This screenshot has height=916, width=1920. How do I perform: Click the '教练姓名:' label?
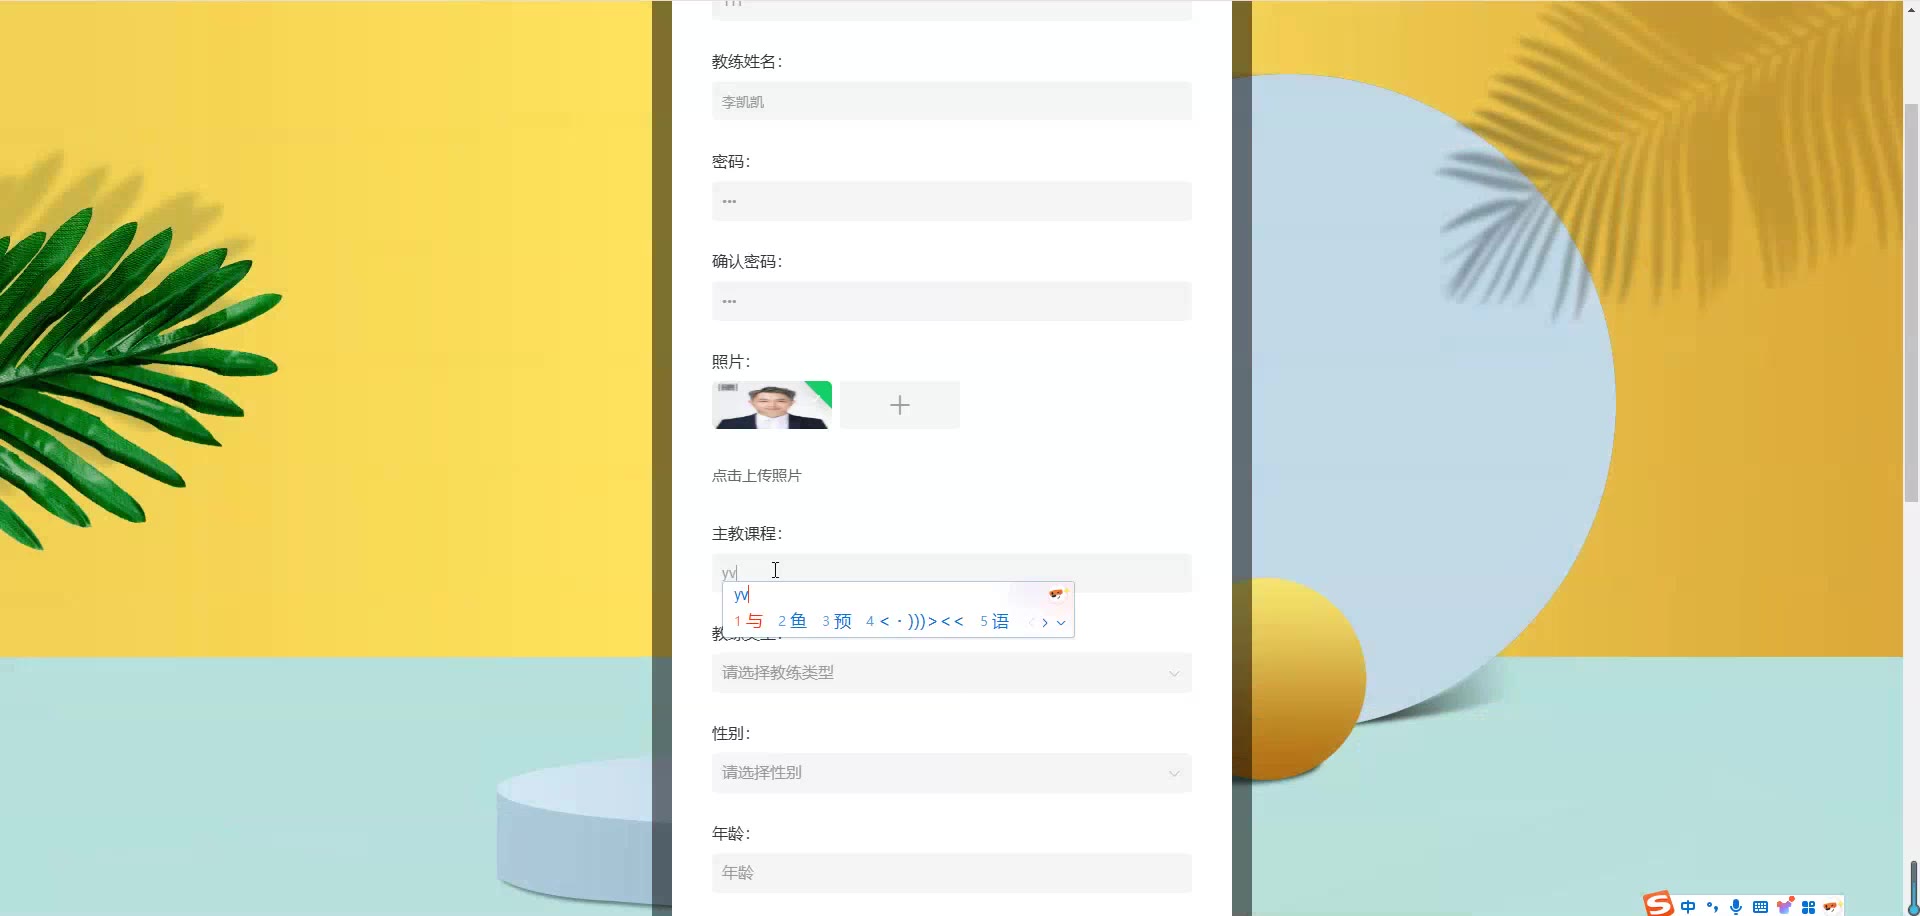[747, 62]
